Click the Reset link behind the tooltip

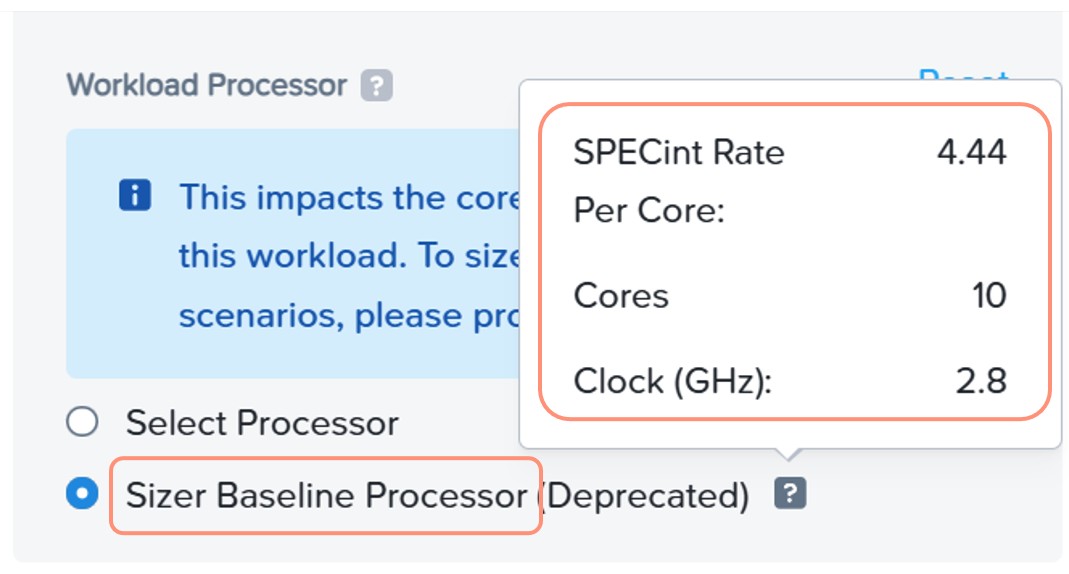963,74
